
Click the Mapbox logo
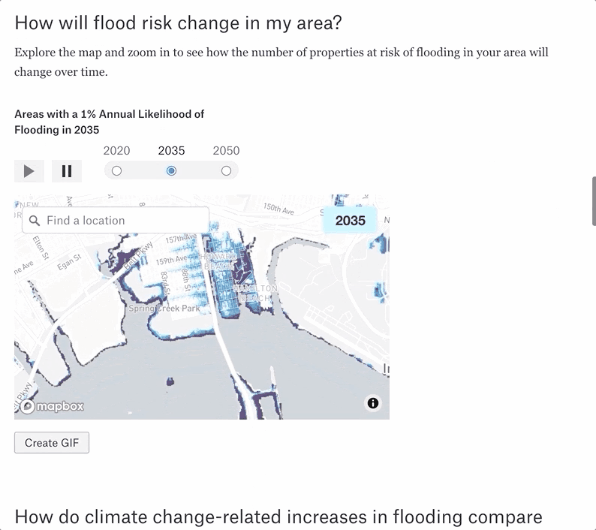(52, 406)
